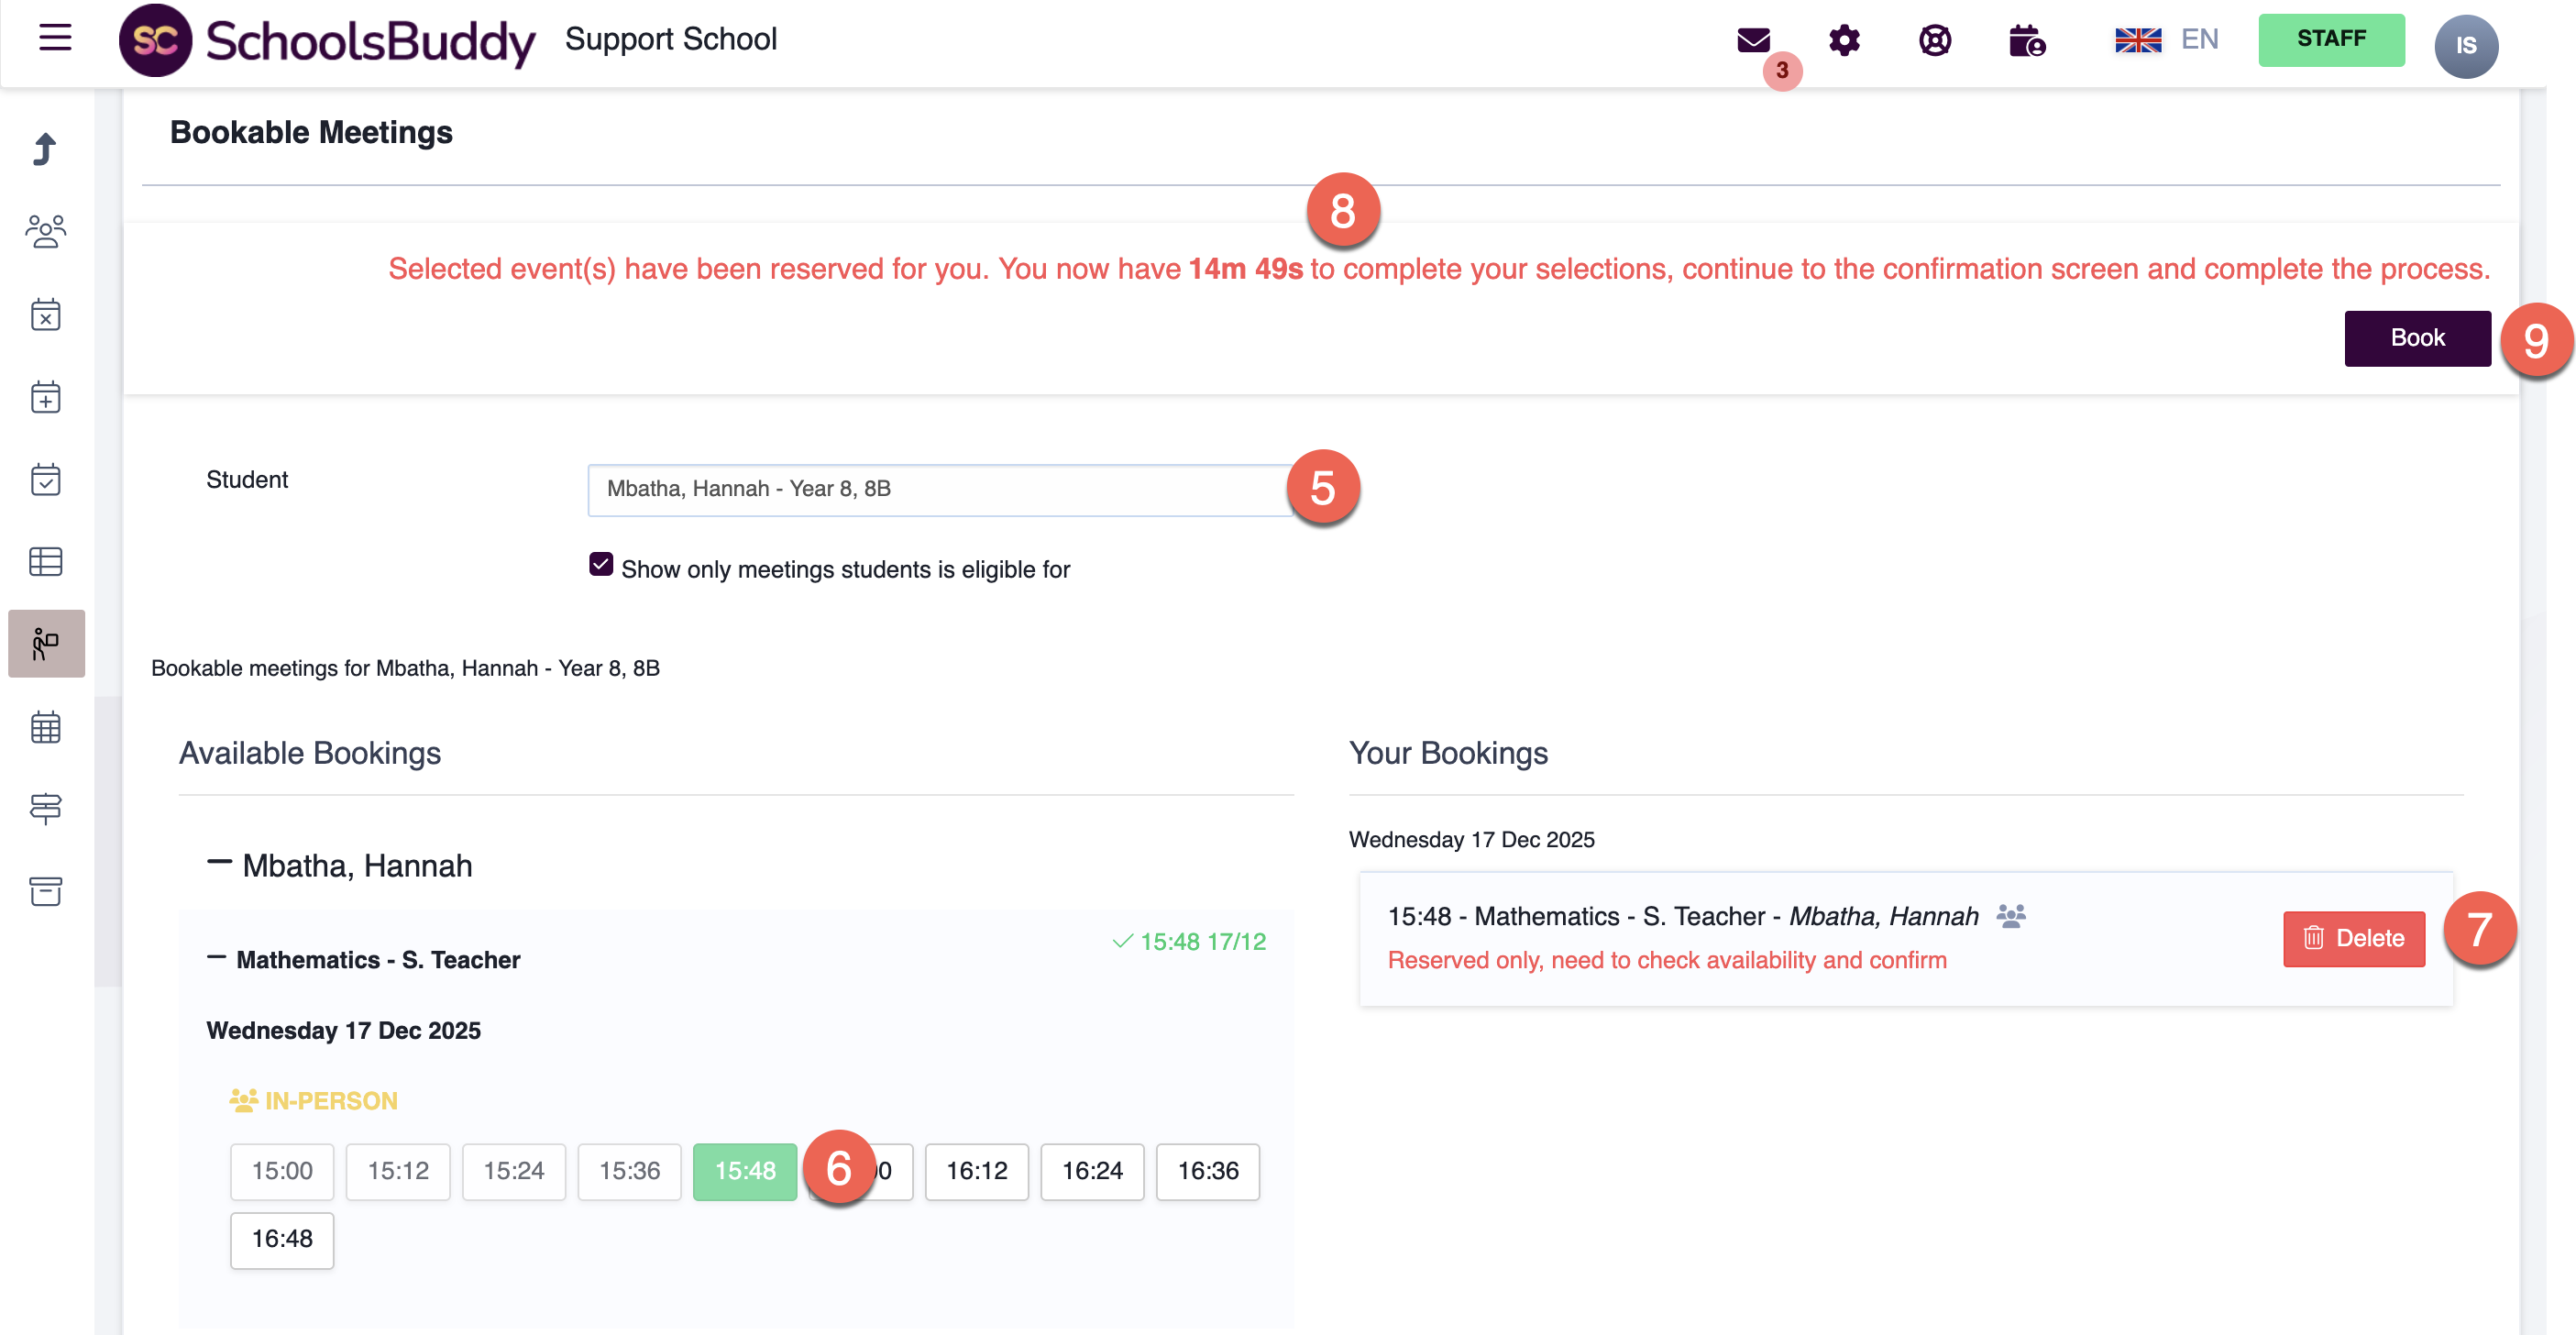Select the 16:24 time slot
2576x1335 pixels.
[1092, 1170]
